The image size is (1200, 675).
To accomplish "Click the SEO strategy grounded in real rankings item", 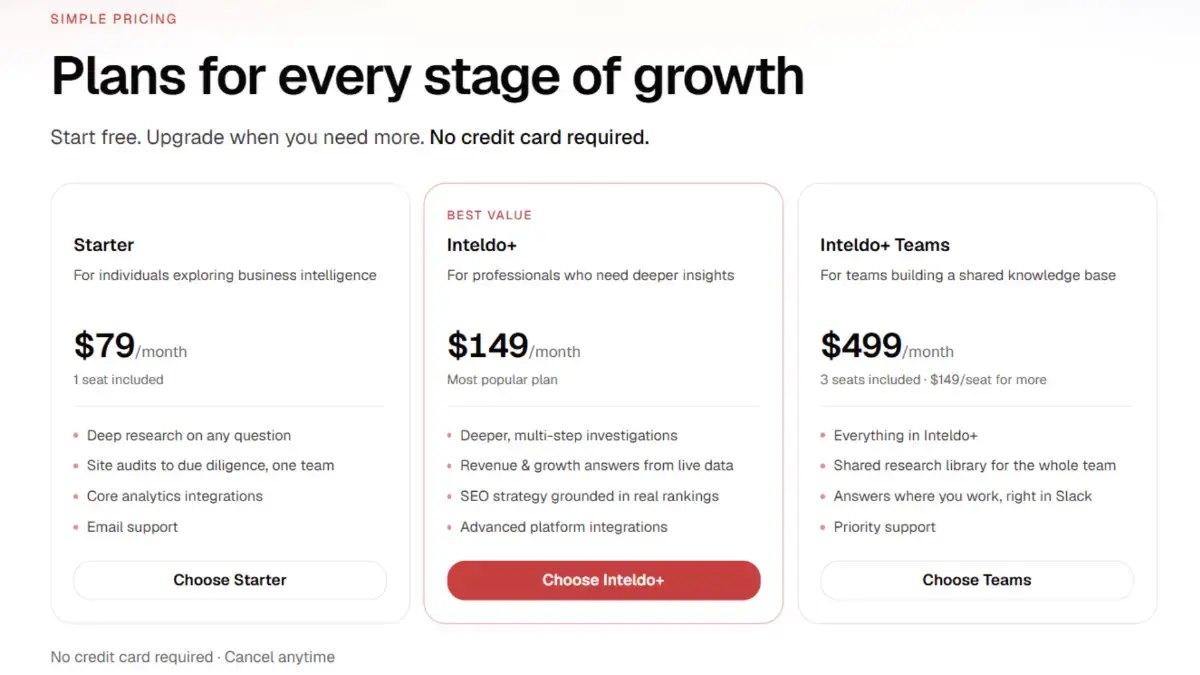I will [x=589, y=496].
